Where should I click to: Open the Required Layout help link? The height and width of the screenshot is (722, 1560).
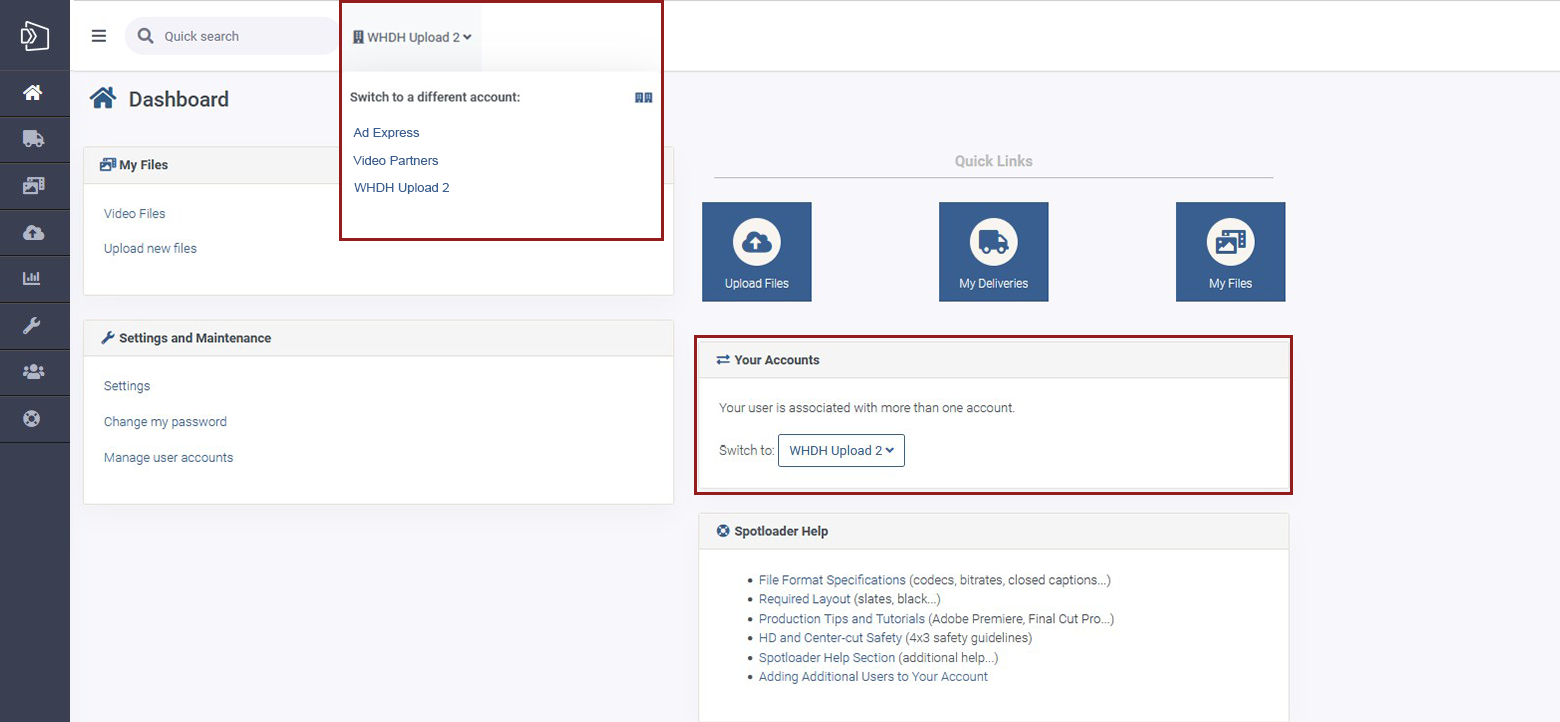(805, 599)
